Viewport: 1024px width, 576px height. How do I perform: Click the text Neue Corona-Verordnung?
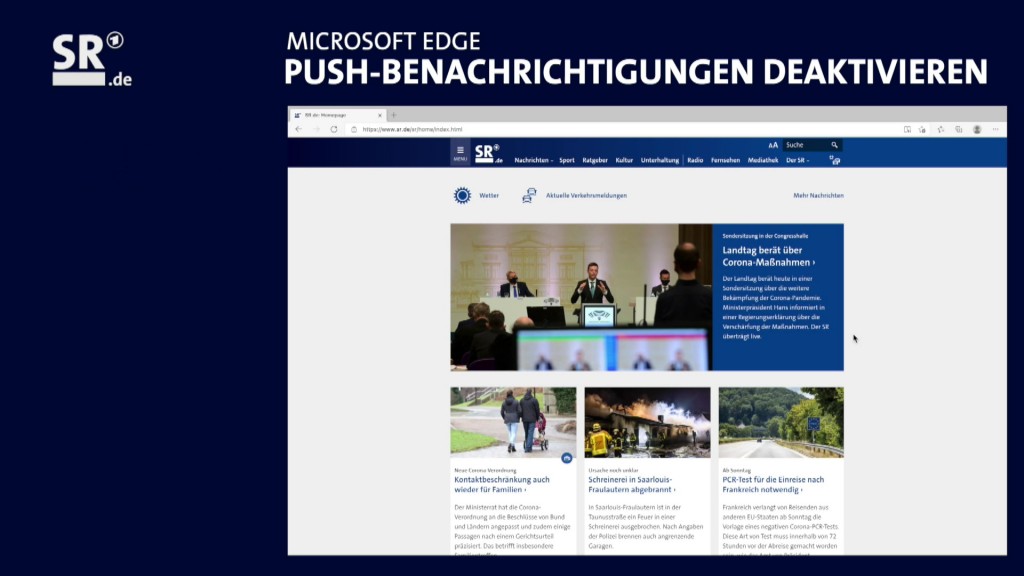[x=485, y=470]
